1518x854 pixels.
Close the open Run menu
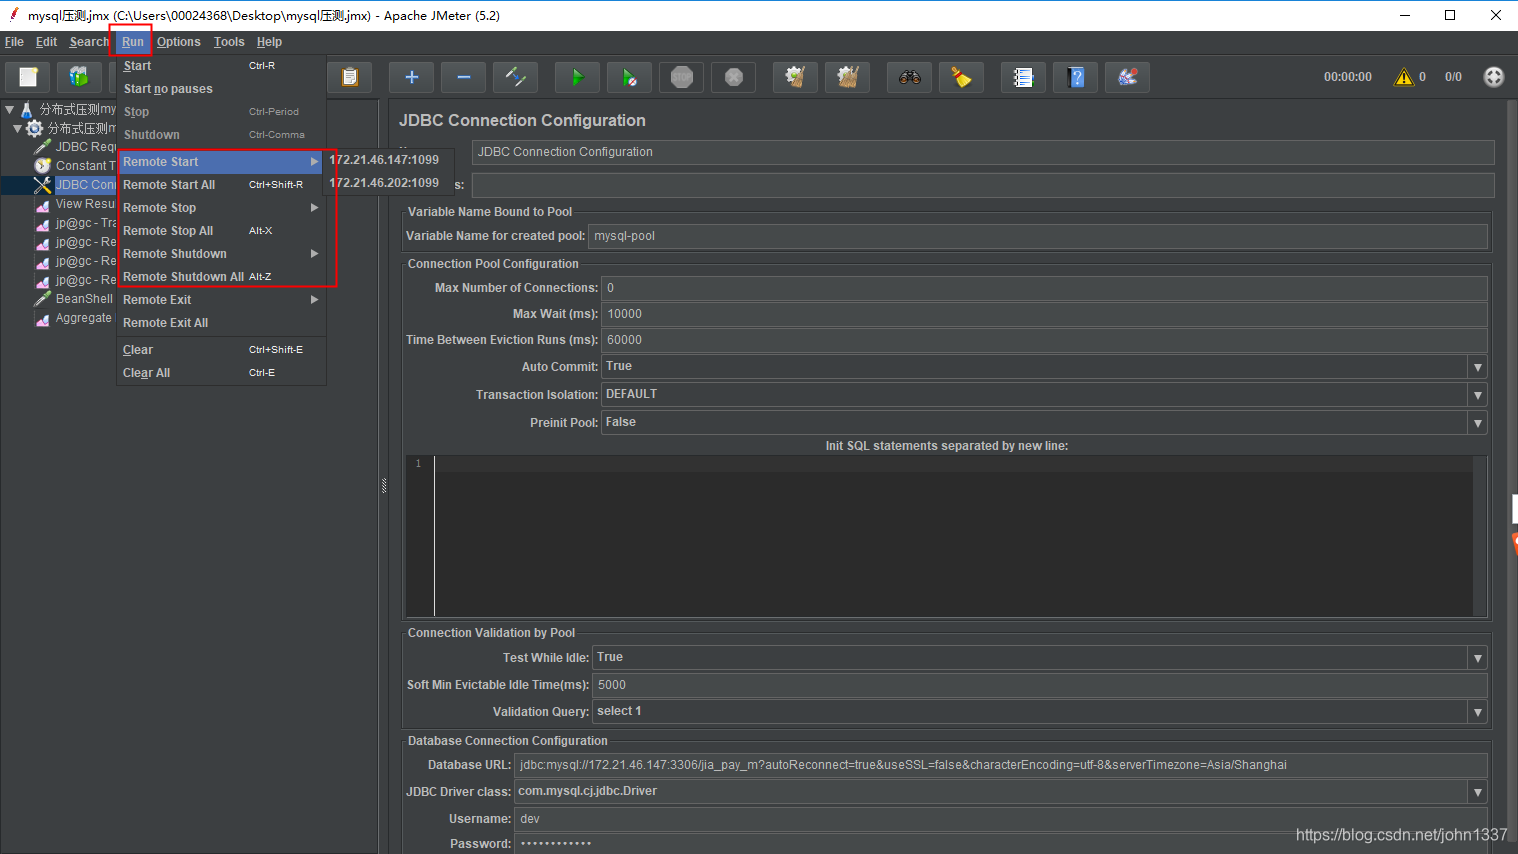(x=133, y=42)
